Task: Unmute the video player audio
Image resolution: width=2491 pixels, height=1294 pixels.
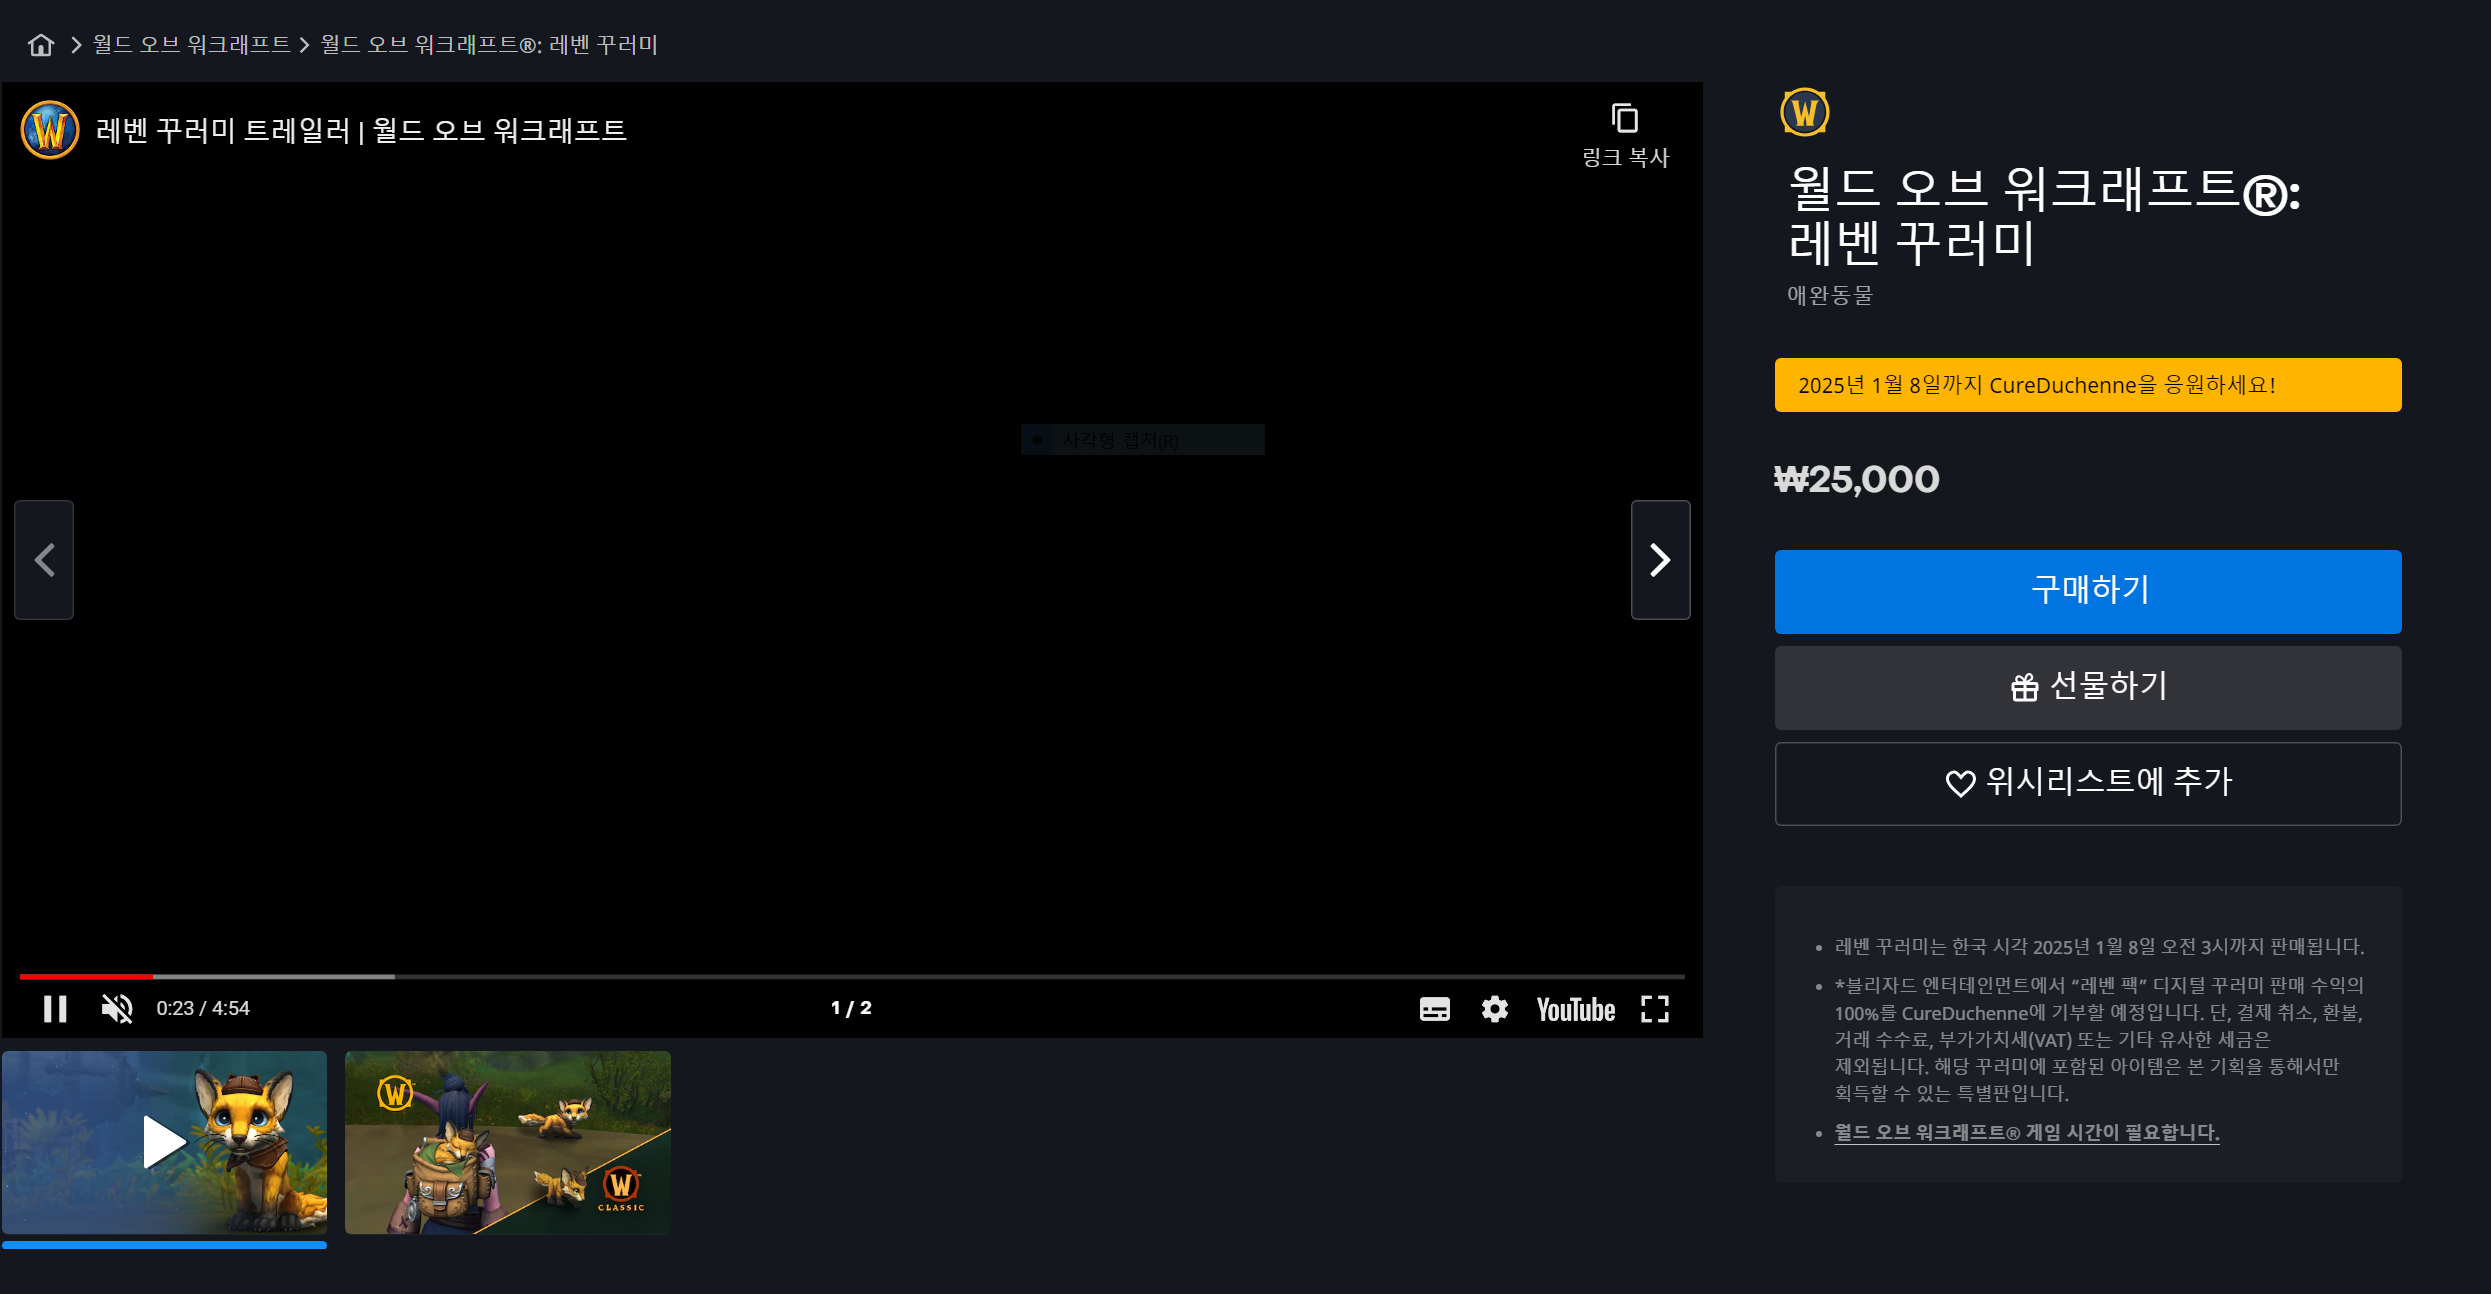Action: click(117, 1009)
